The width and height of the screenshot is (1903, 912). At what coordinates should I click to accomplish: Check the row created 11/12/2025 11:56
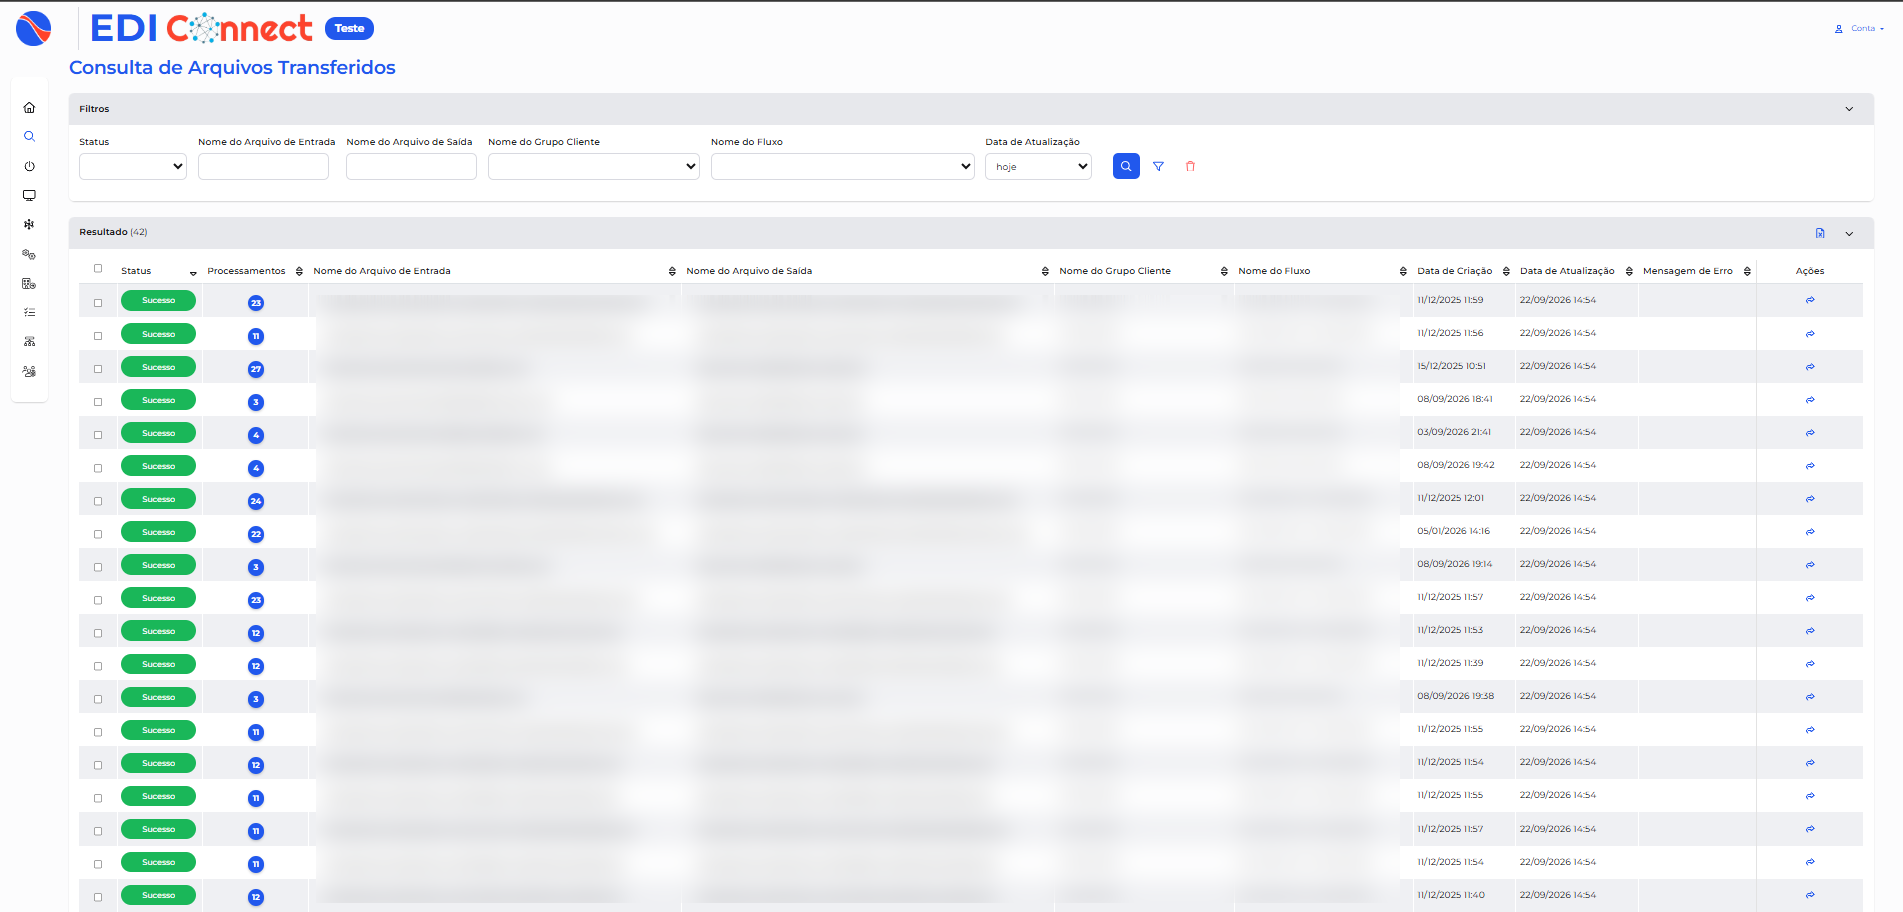98,335
